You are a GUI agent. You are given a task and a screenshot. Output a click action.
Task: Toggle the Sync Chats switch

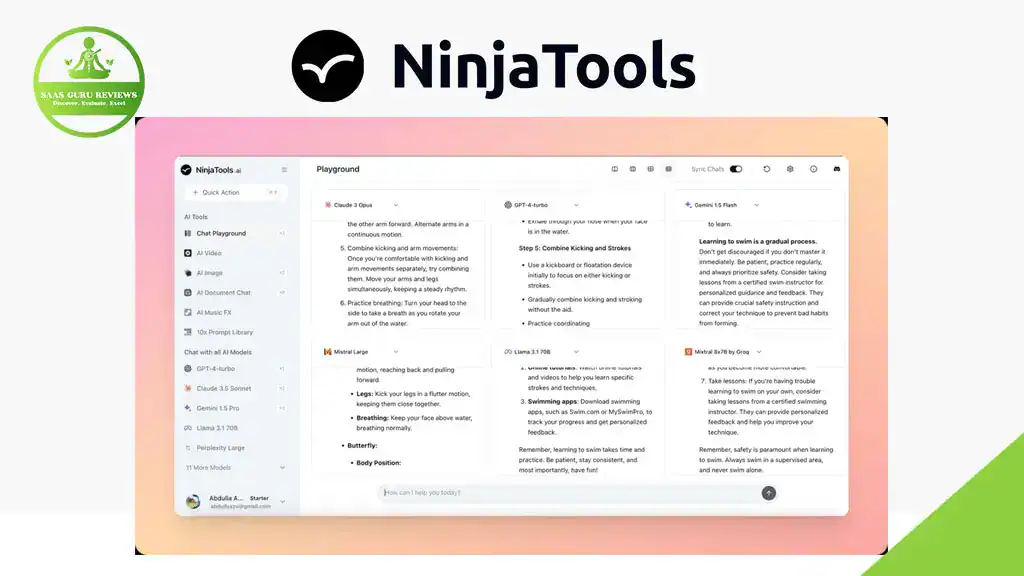(x=736, y=169)
